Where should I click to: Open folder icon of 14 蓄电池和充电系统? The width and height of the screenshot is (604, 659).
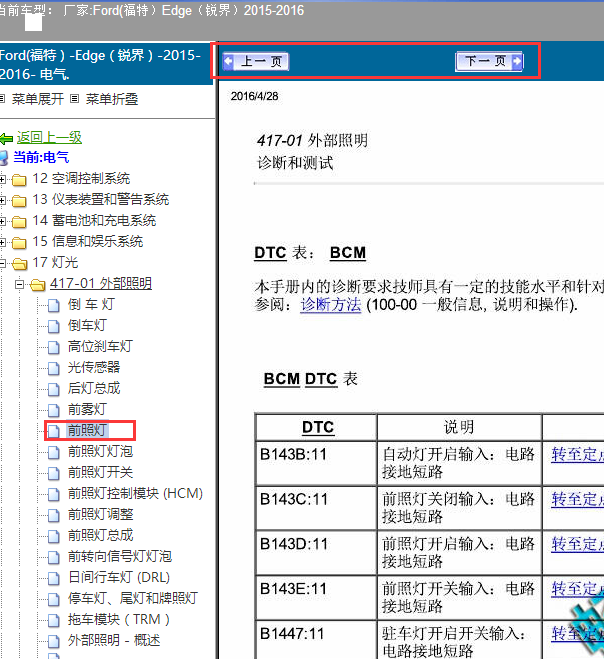19,222
